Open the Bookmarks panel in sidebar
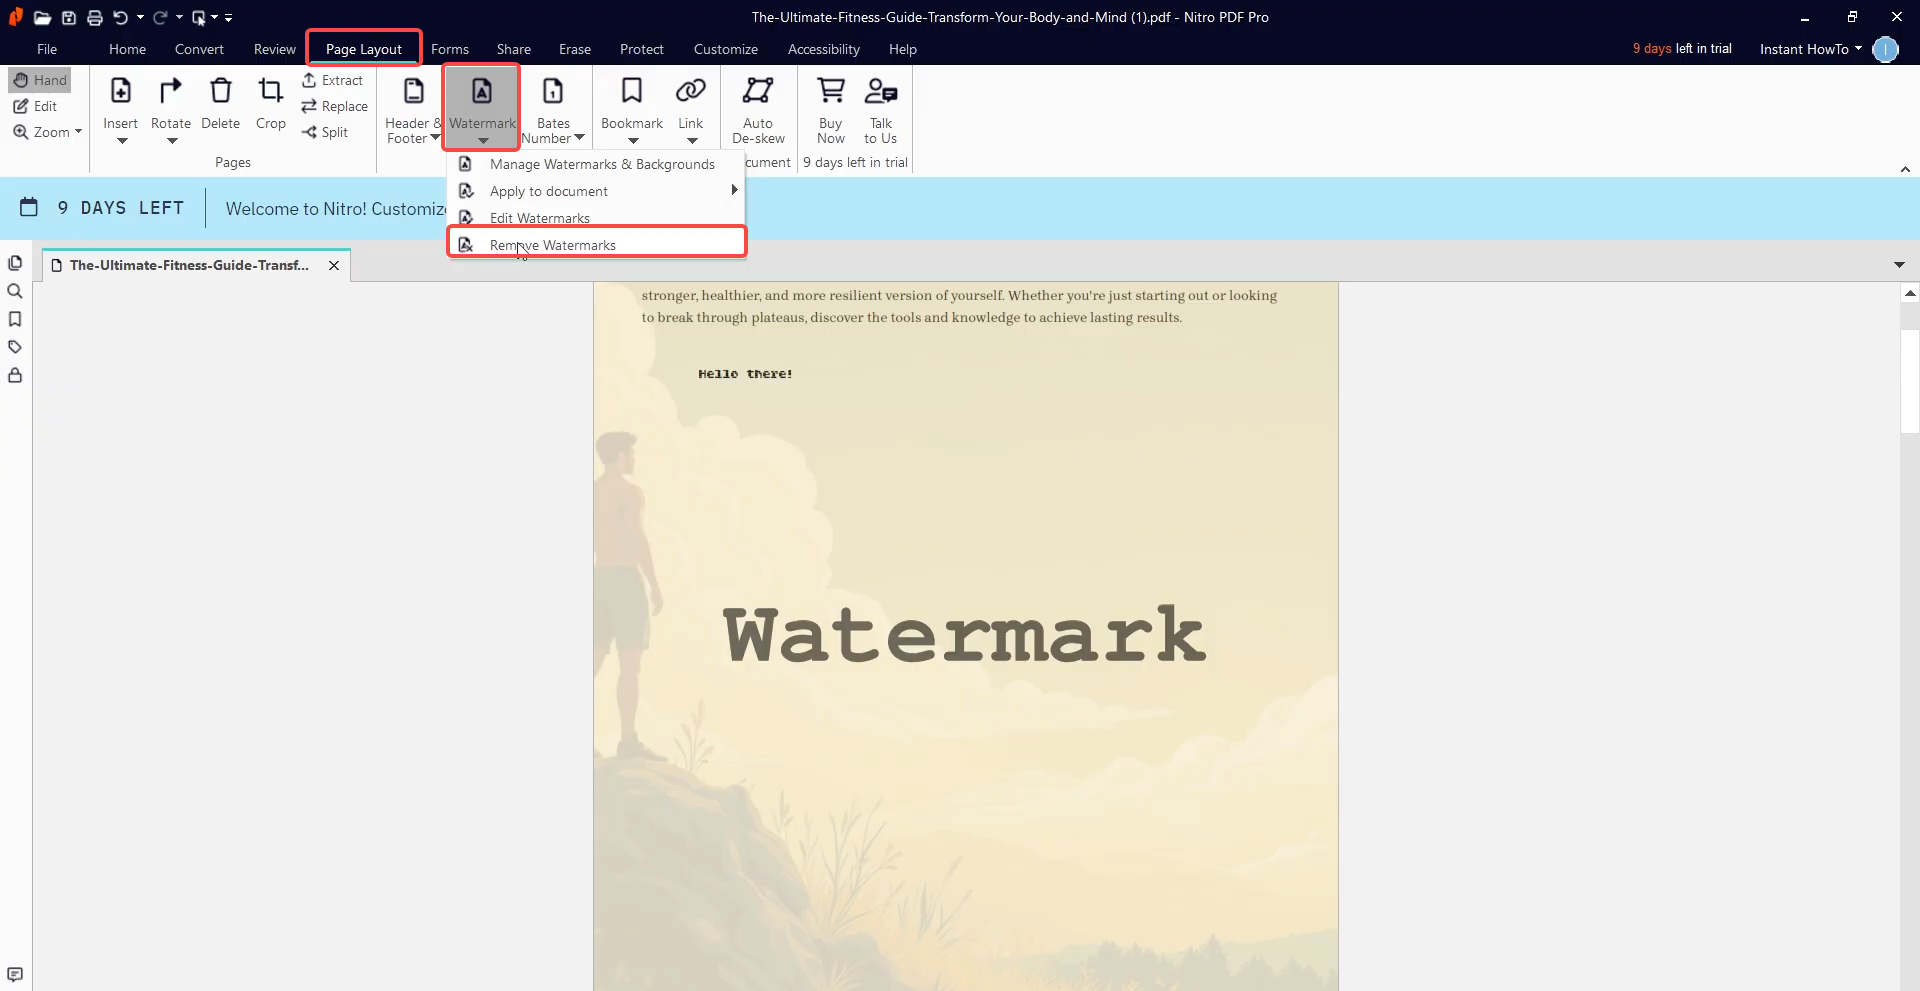1920x991 pixels. [x=15, y=319]
